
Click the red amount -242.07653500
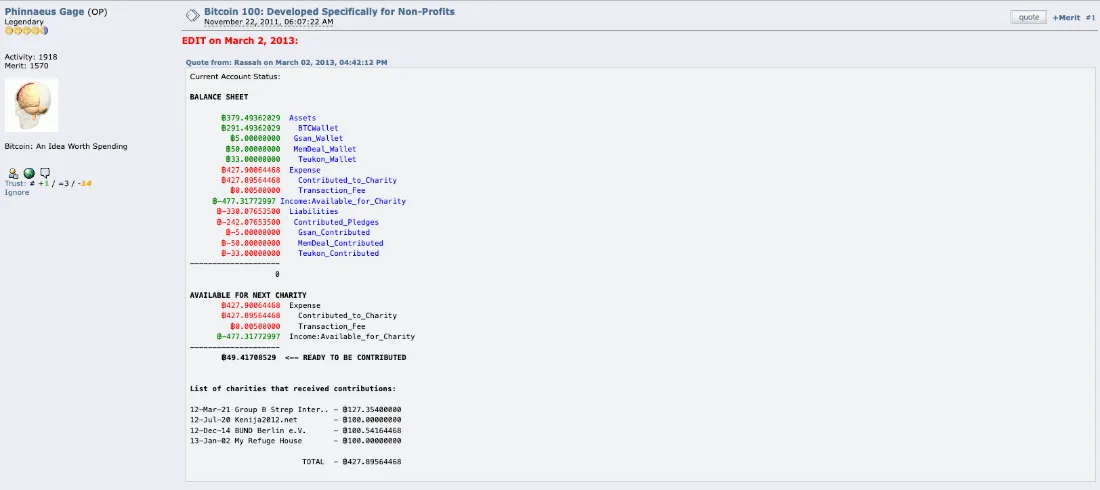[x=248, y=222]
